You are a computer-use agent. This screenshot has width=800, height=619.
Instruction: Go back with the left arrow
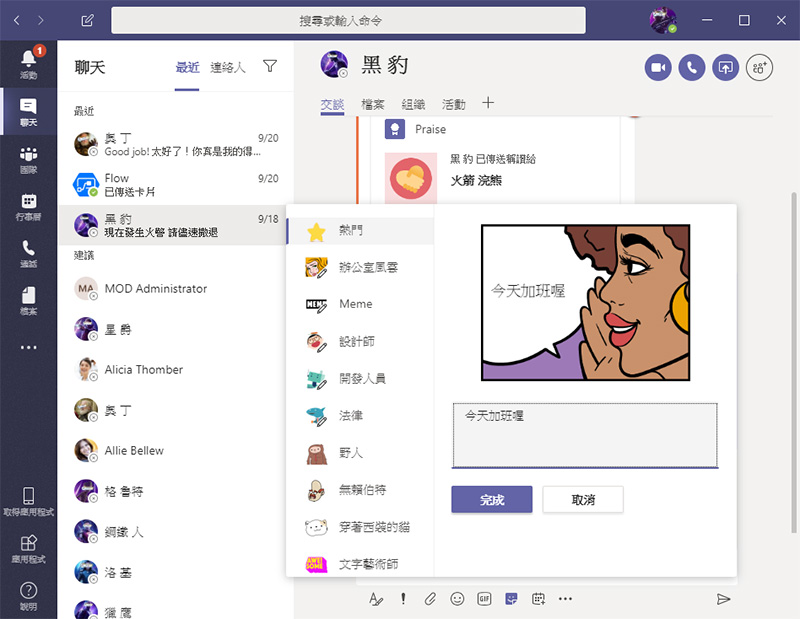(x=17, y=20)
